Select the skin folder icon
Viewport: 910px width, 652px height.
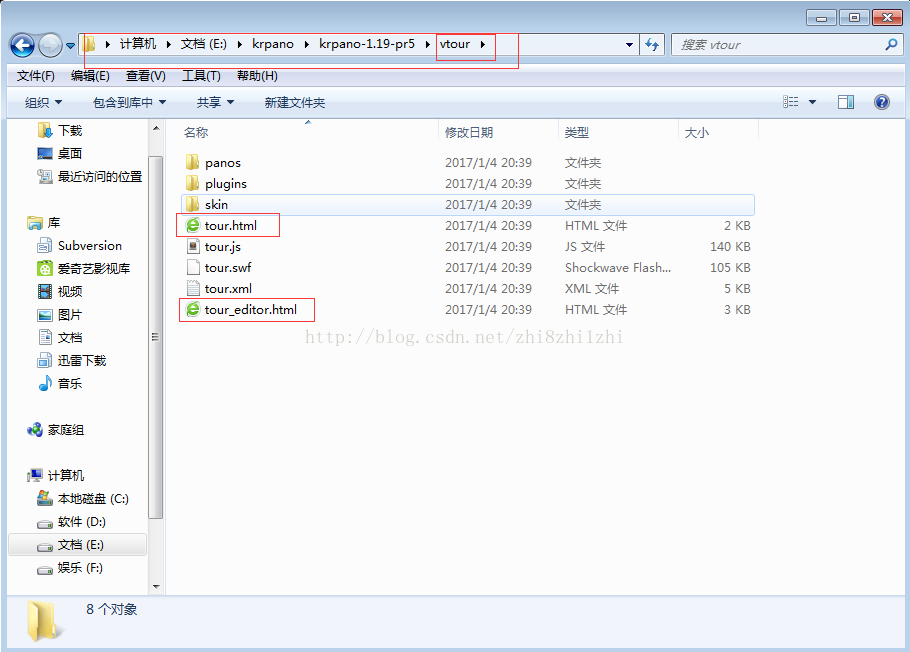(192, 204)
